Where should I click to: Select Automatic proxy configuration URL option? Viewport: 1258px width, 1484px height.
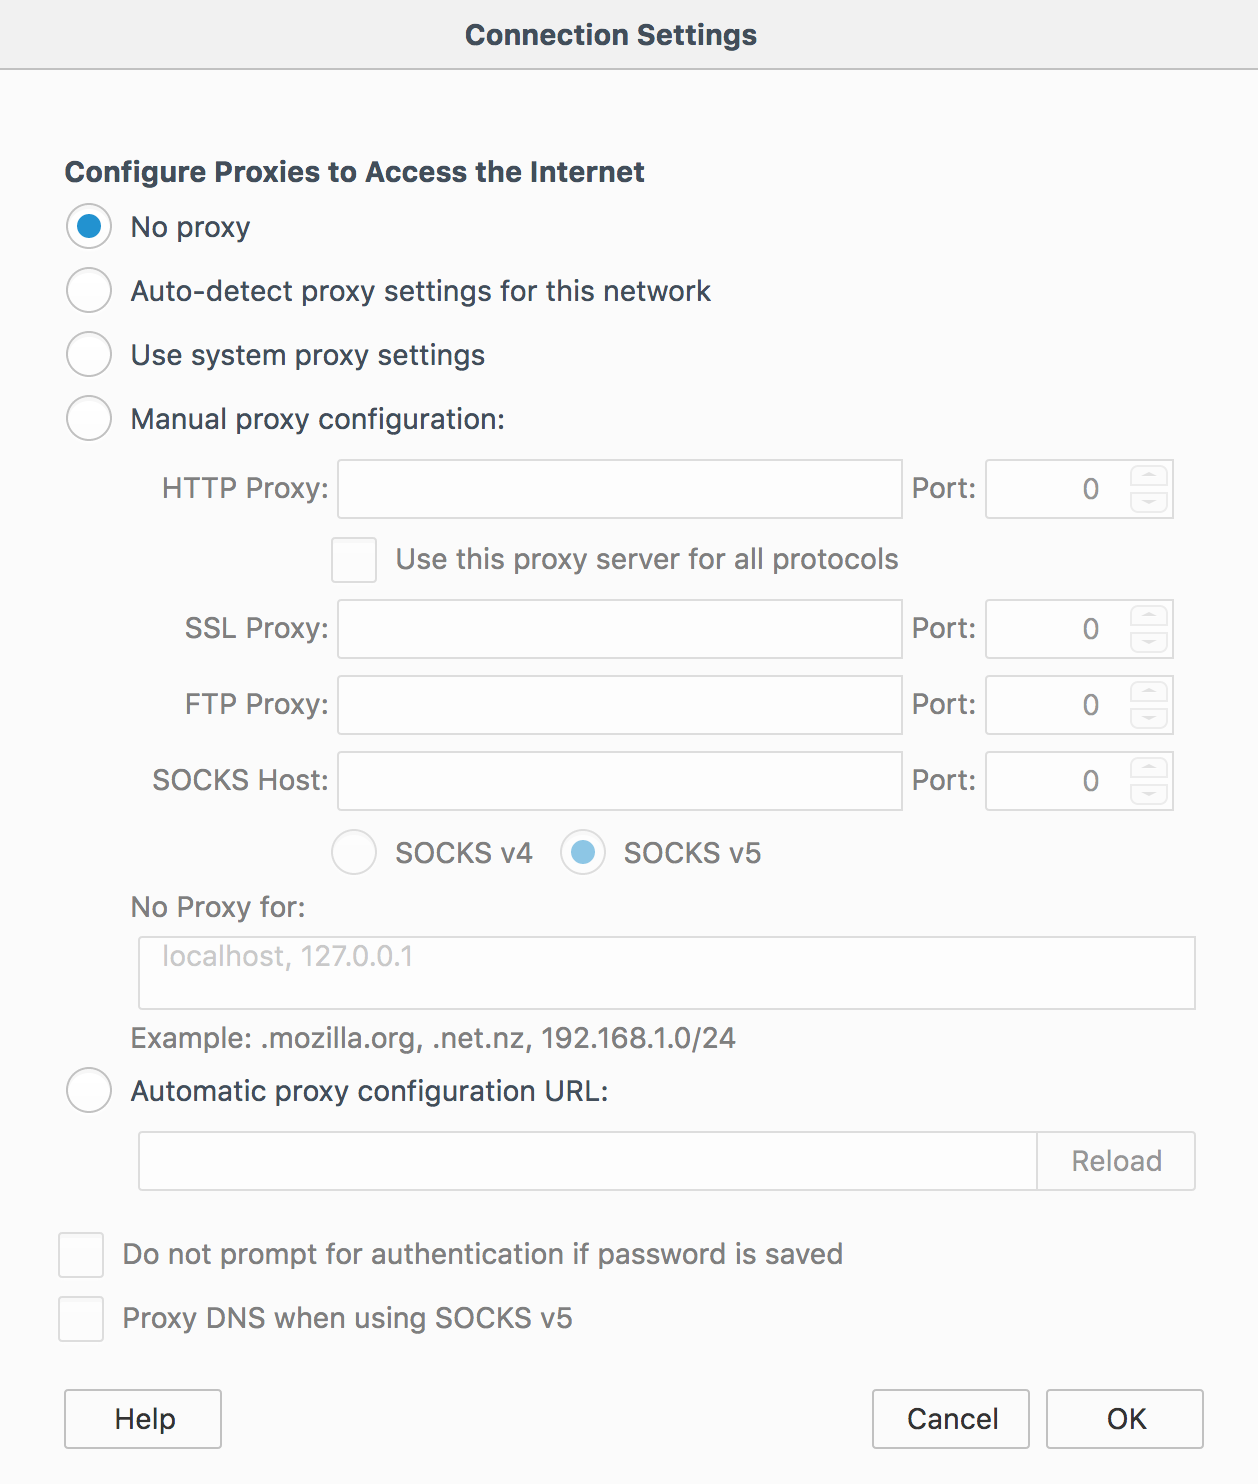point(89,1091)
